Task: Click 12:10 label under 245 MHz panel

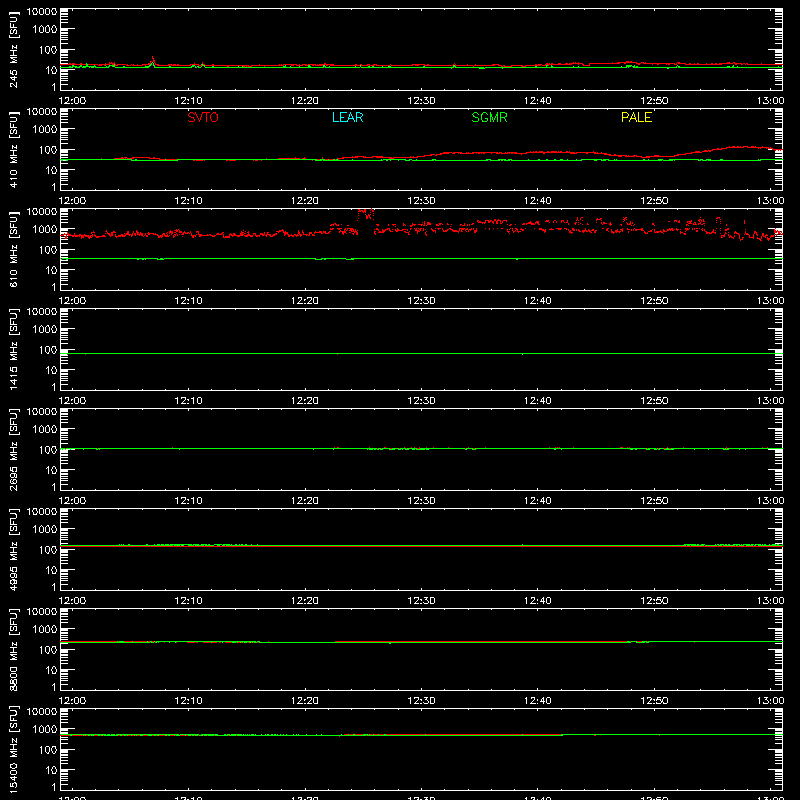Action: pos(188,101)
